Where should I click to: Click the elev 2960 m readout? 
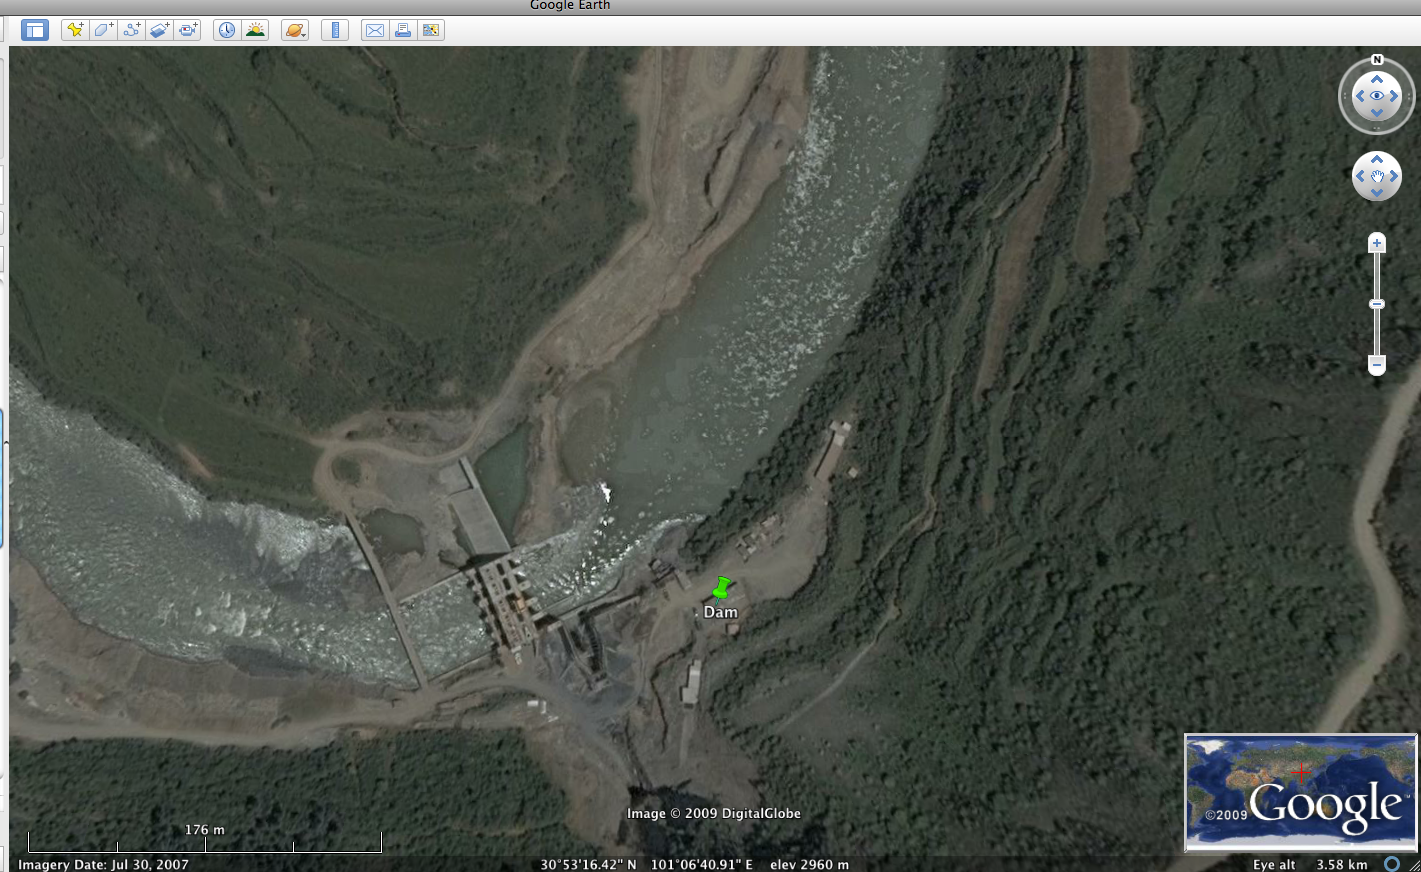[x=809, y=864]
